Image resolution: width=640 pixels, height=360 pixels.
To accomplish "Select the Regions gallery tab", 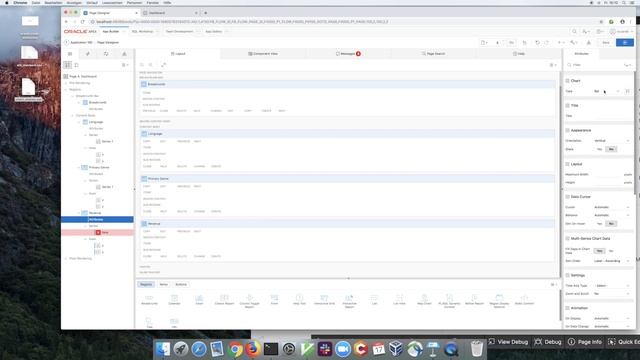I will (146, 284).
